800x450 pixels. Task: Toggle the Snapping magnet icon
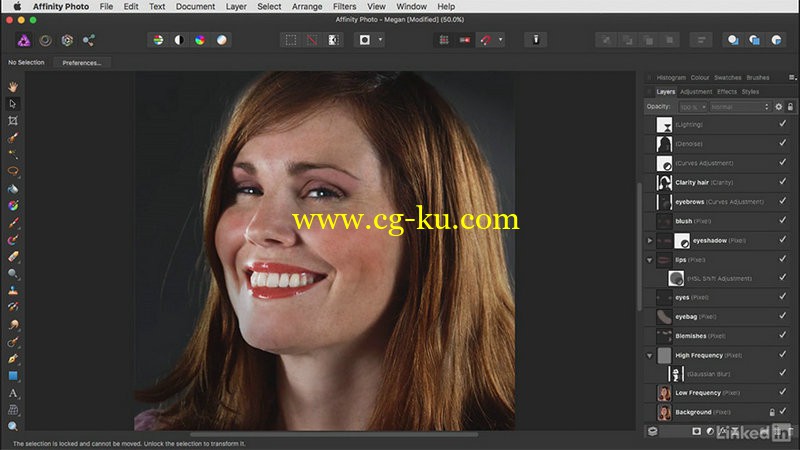486,40
